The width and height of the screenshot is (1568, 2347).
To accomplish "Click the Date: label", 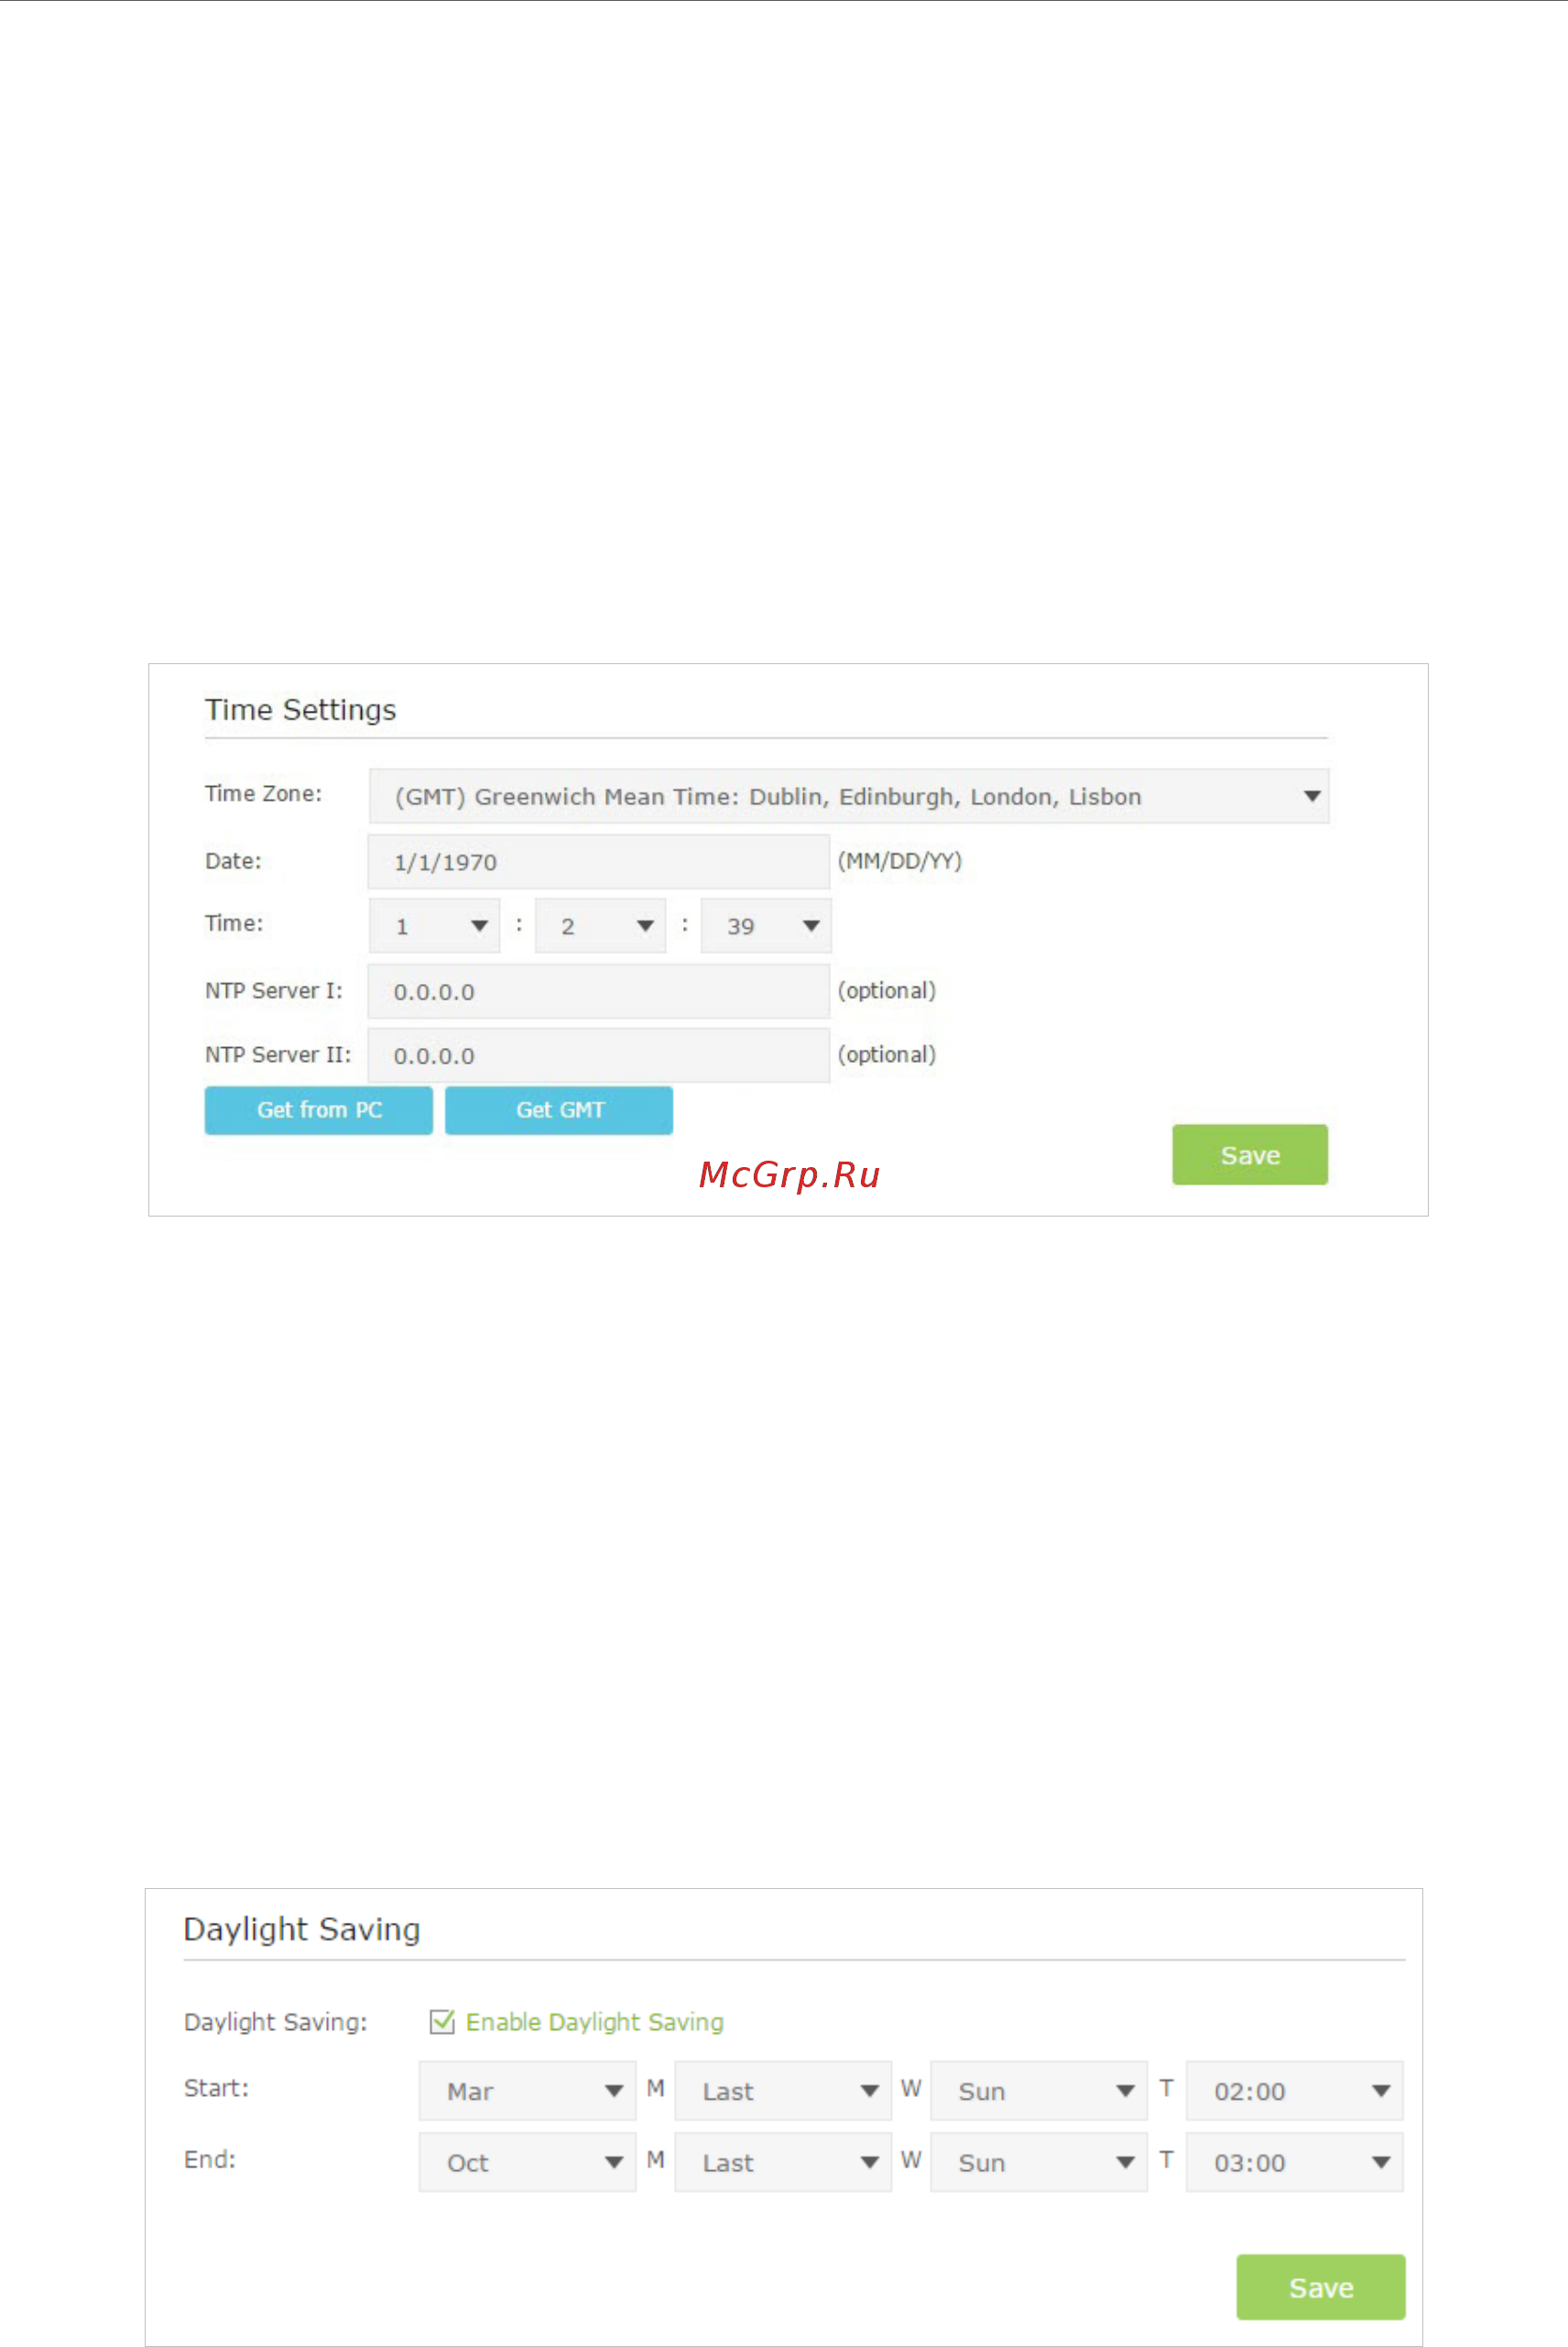I will tap(233, 861).
